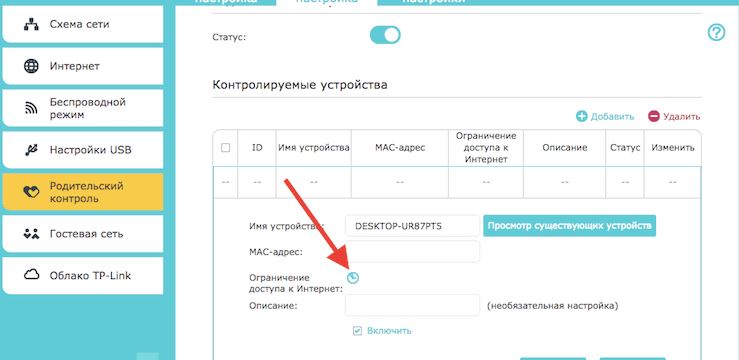Click the MAC-адрес input field
Screen dimensions: 739x360
412,252
